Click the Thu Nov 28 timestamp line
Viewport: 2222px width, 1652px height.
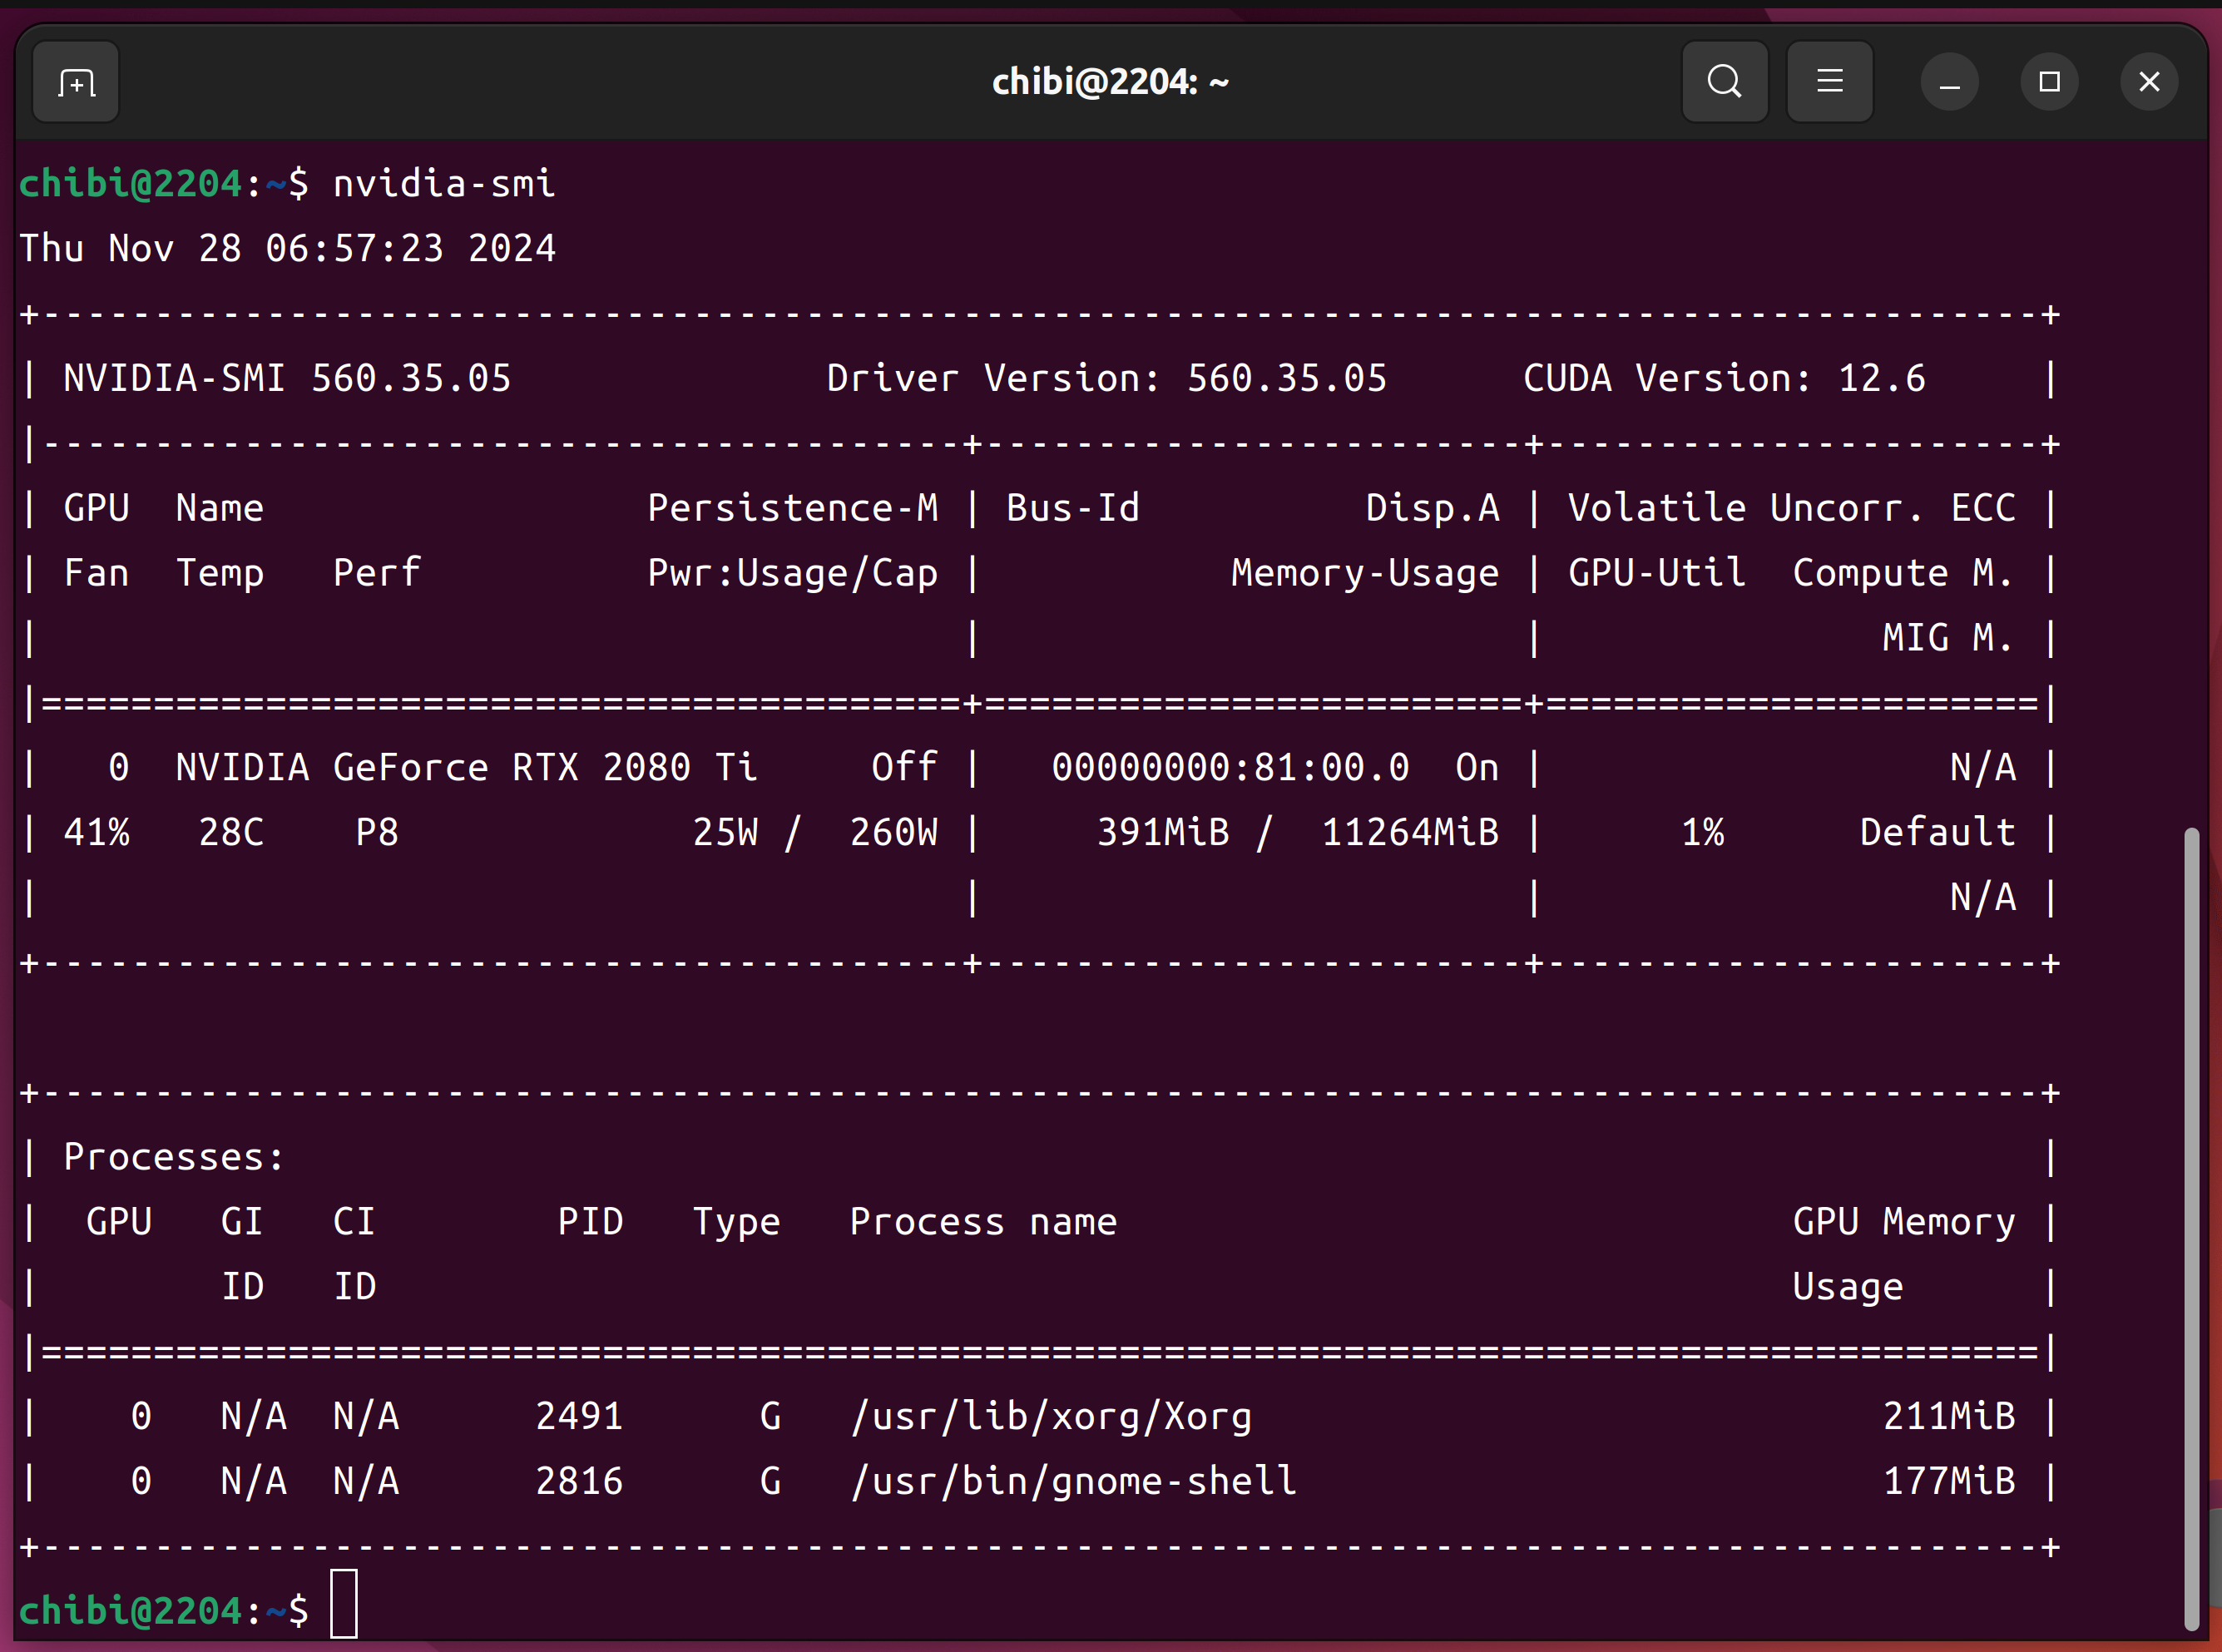[x=288, y=249]
